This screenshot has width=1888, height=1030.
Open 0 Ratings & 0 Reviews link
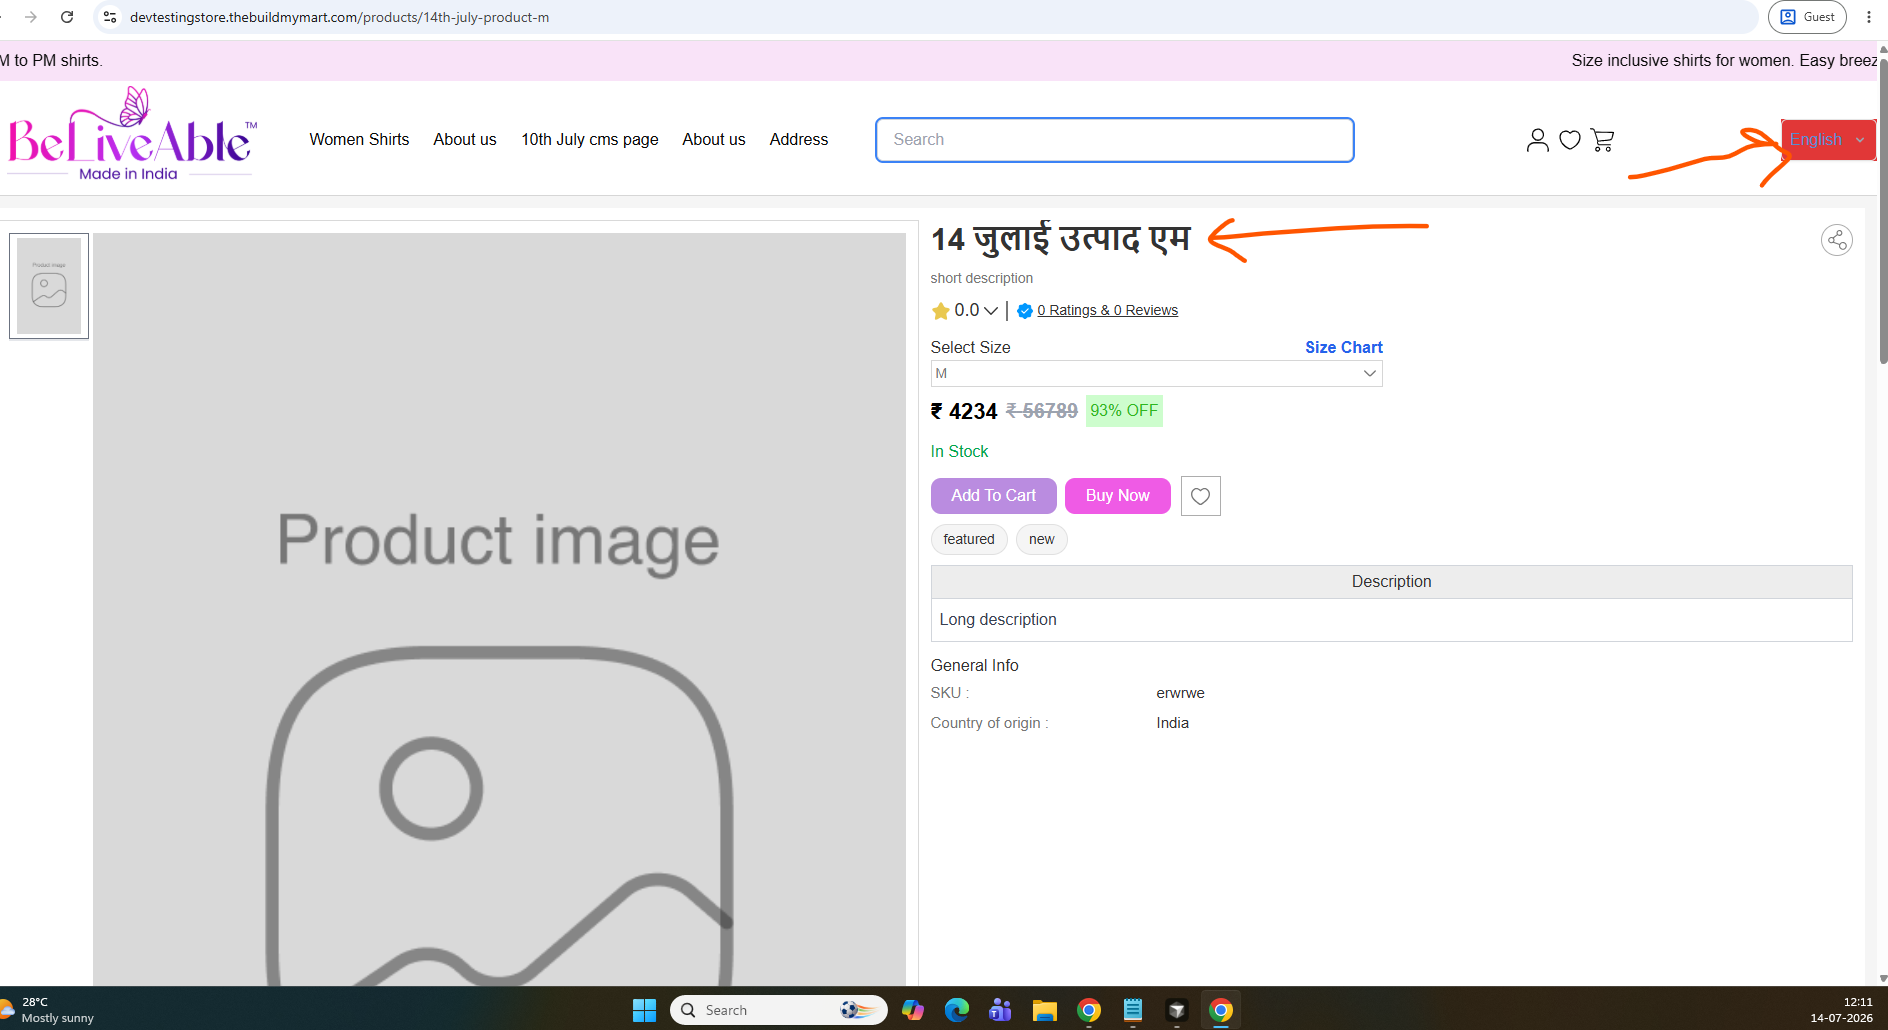point(1107,311)
